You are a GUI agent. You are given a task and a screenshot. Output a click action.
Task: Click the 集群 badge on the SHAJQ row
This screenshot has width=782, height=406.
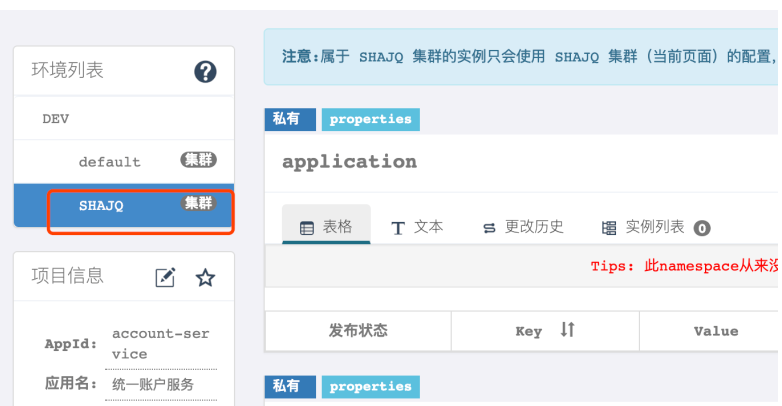click(198, 204)
